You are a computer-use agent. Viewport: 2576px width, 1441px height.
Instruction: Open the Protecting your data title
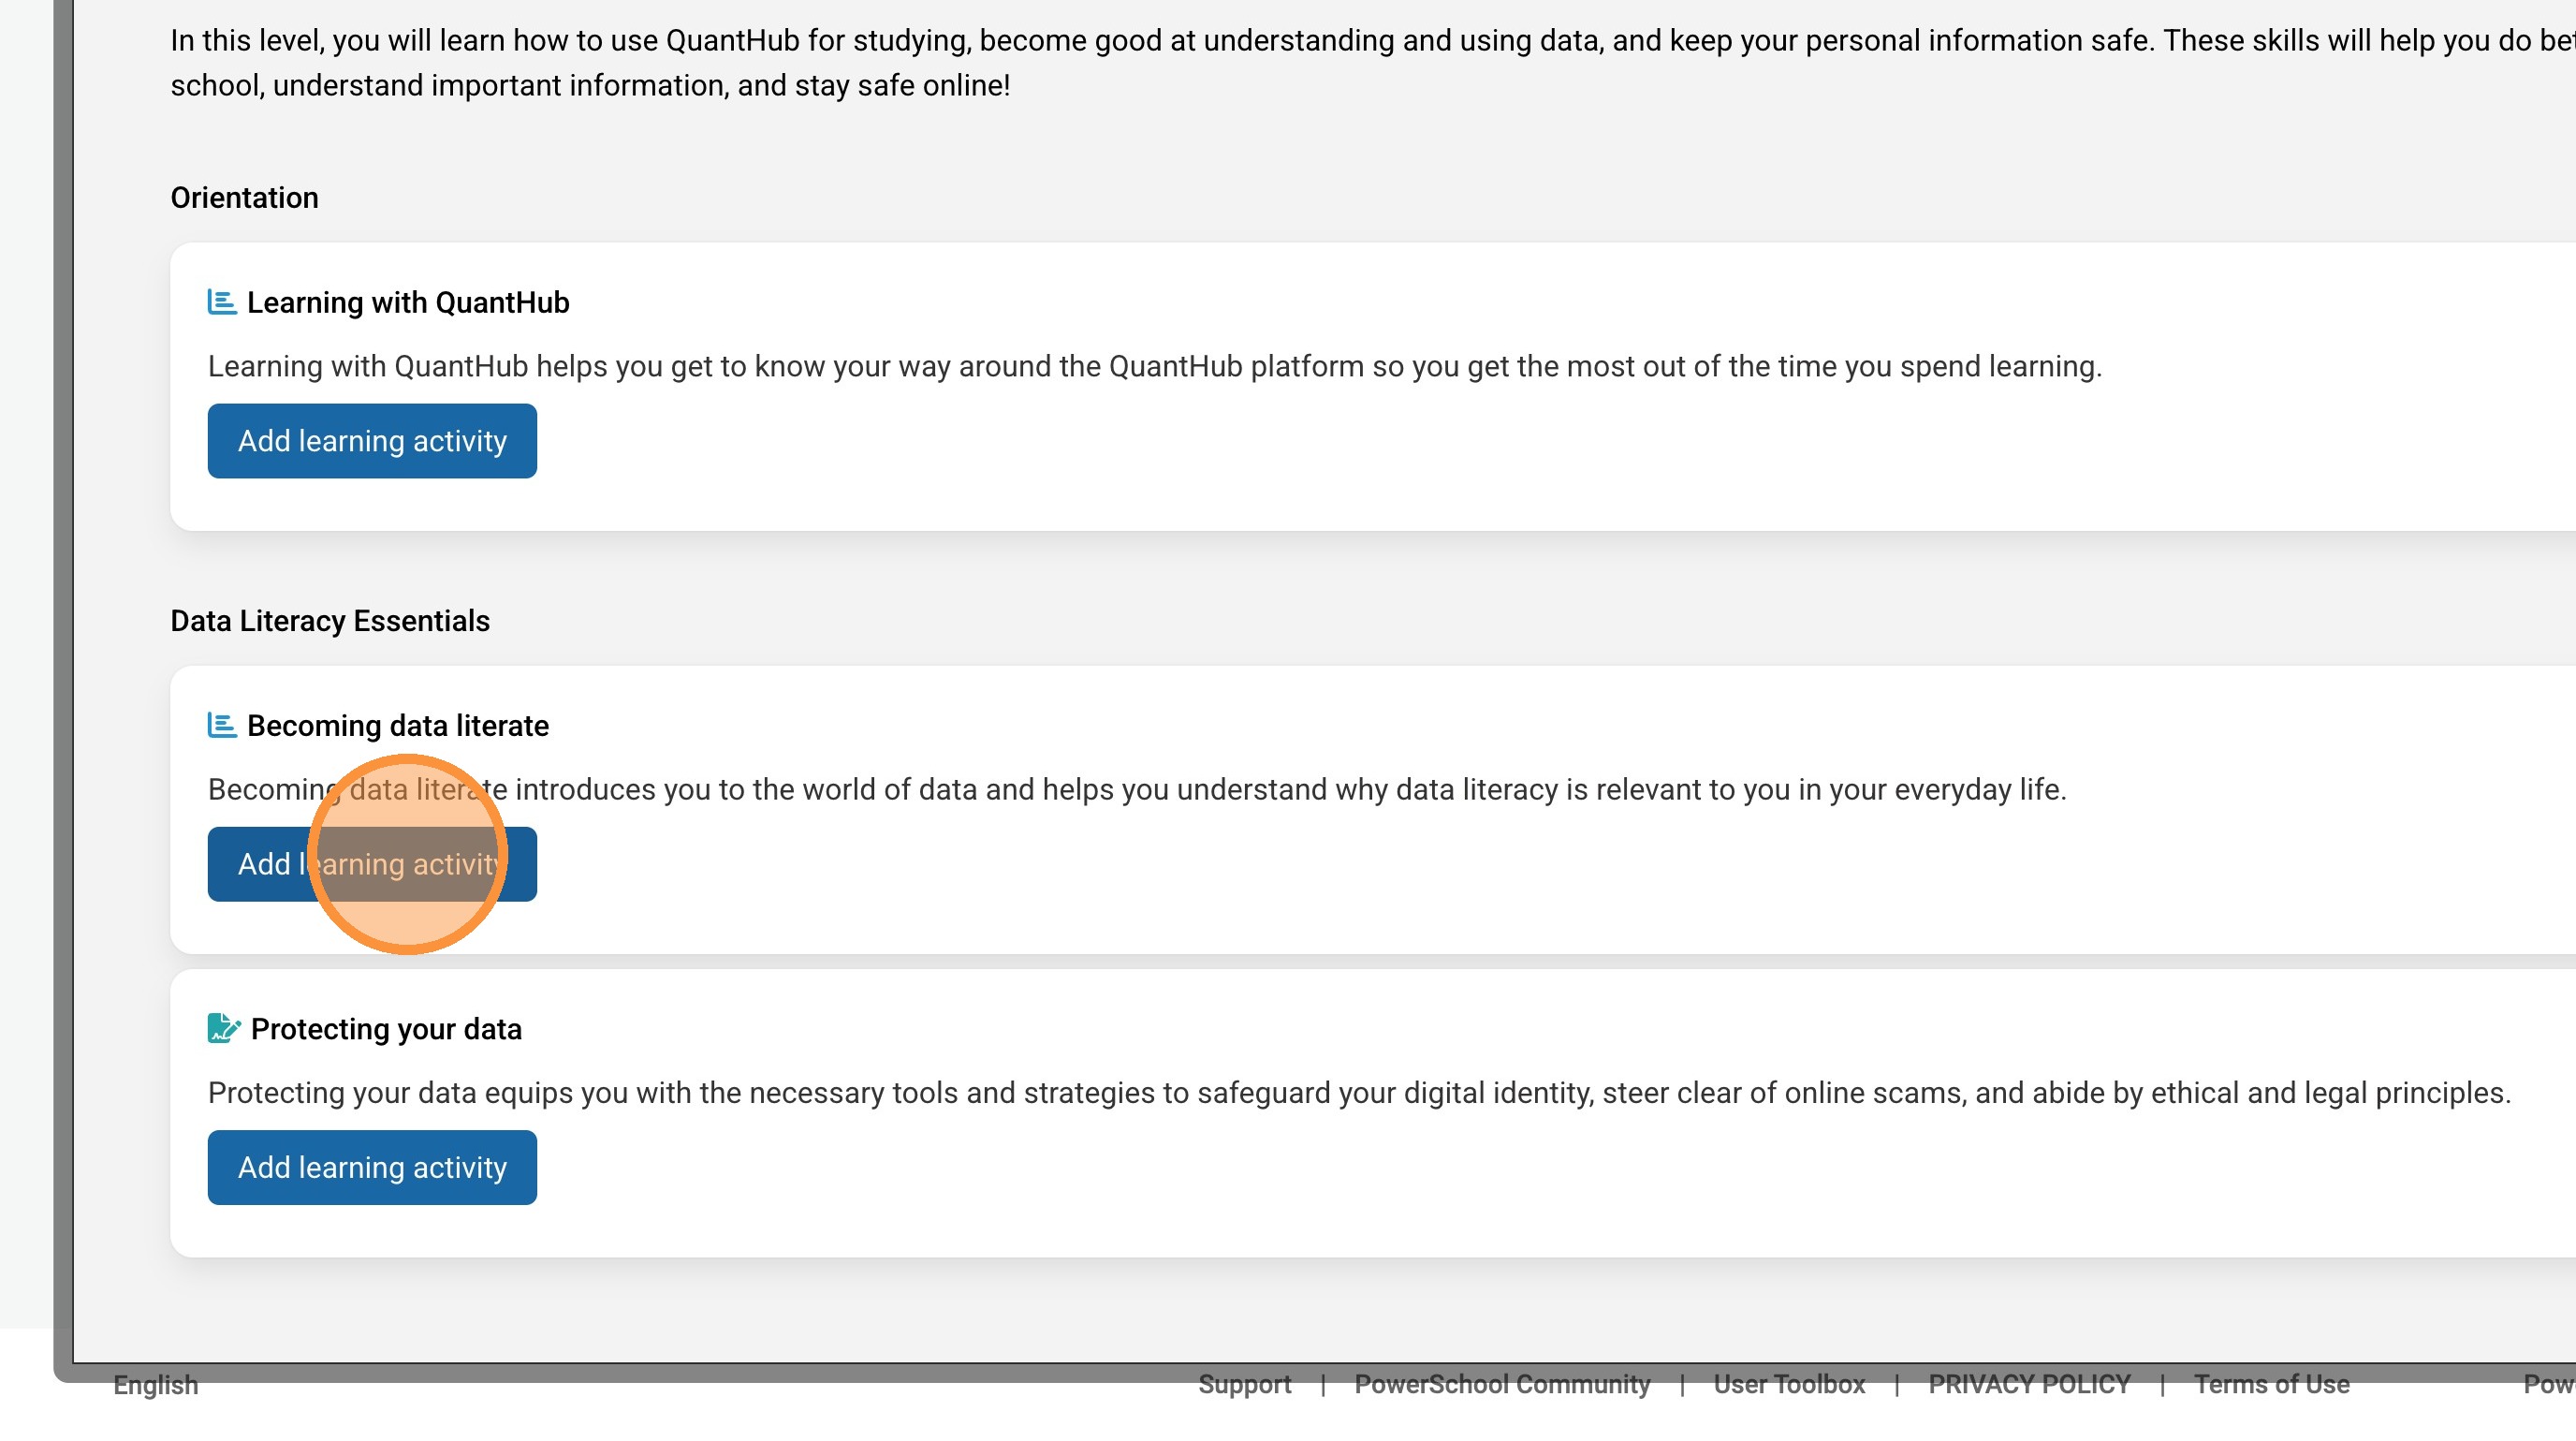[386, 1029]
